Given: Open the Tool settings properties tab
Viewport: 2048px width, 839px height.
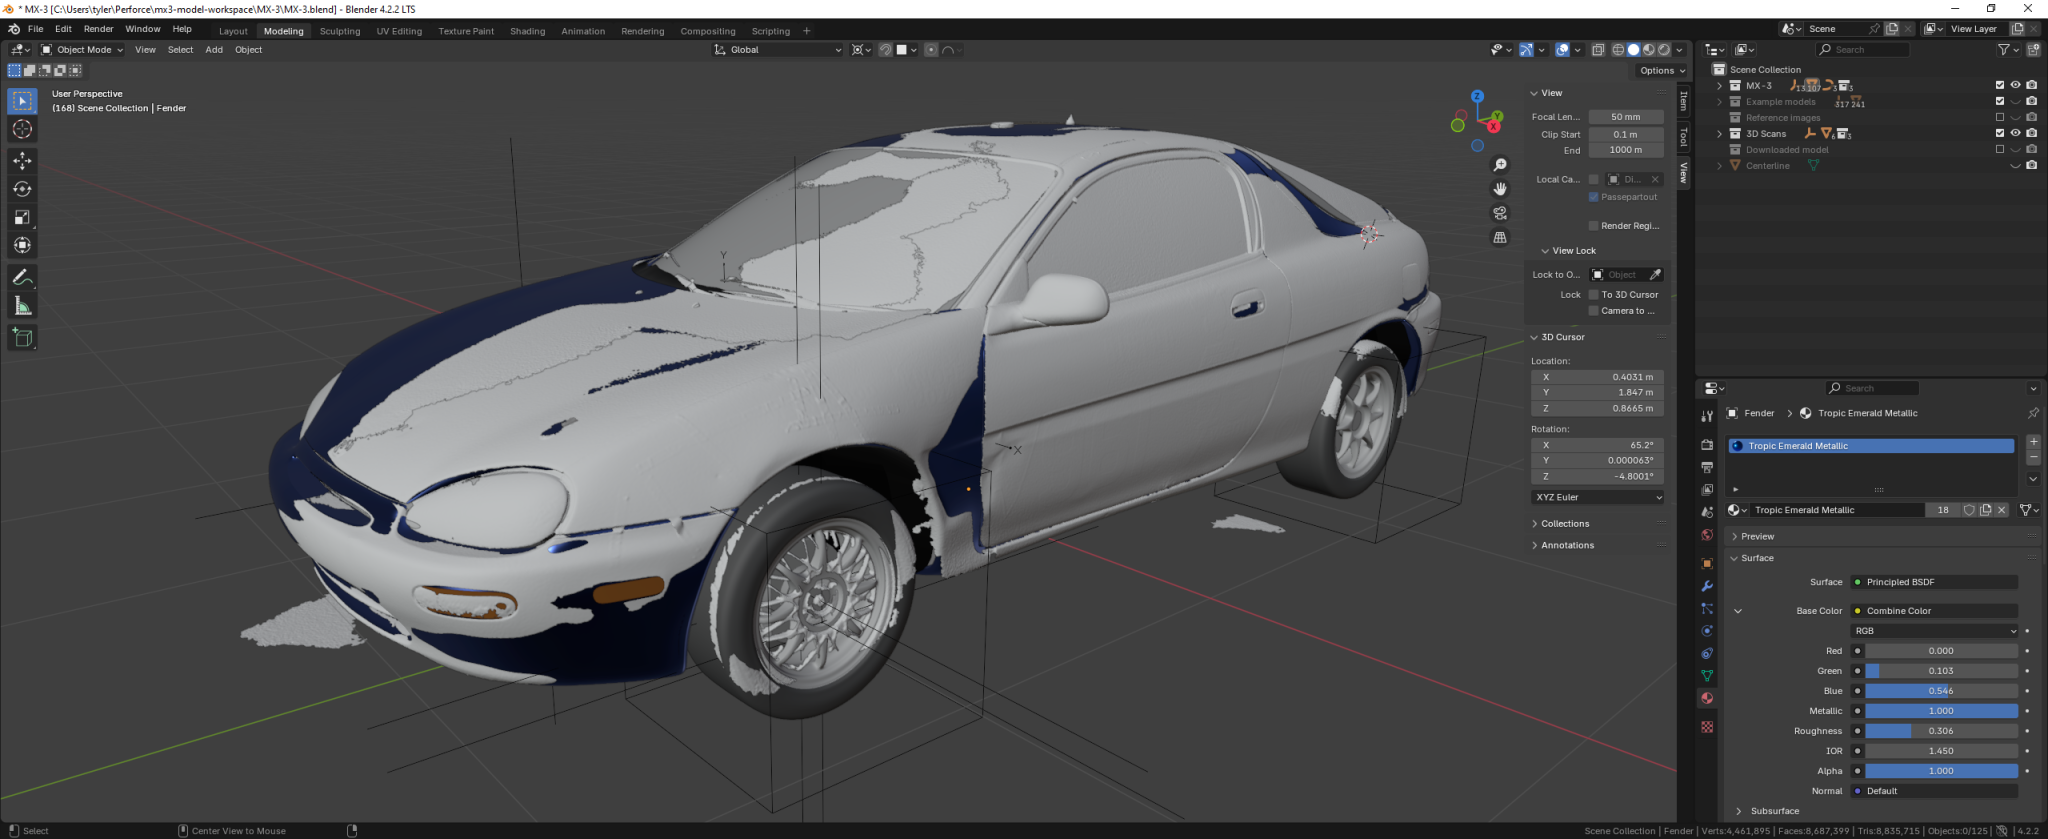Looking at the screenshot, I should [1707, 416].
